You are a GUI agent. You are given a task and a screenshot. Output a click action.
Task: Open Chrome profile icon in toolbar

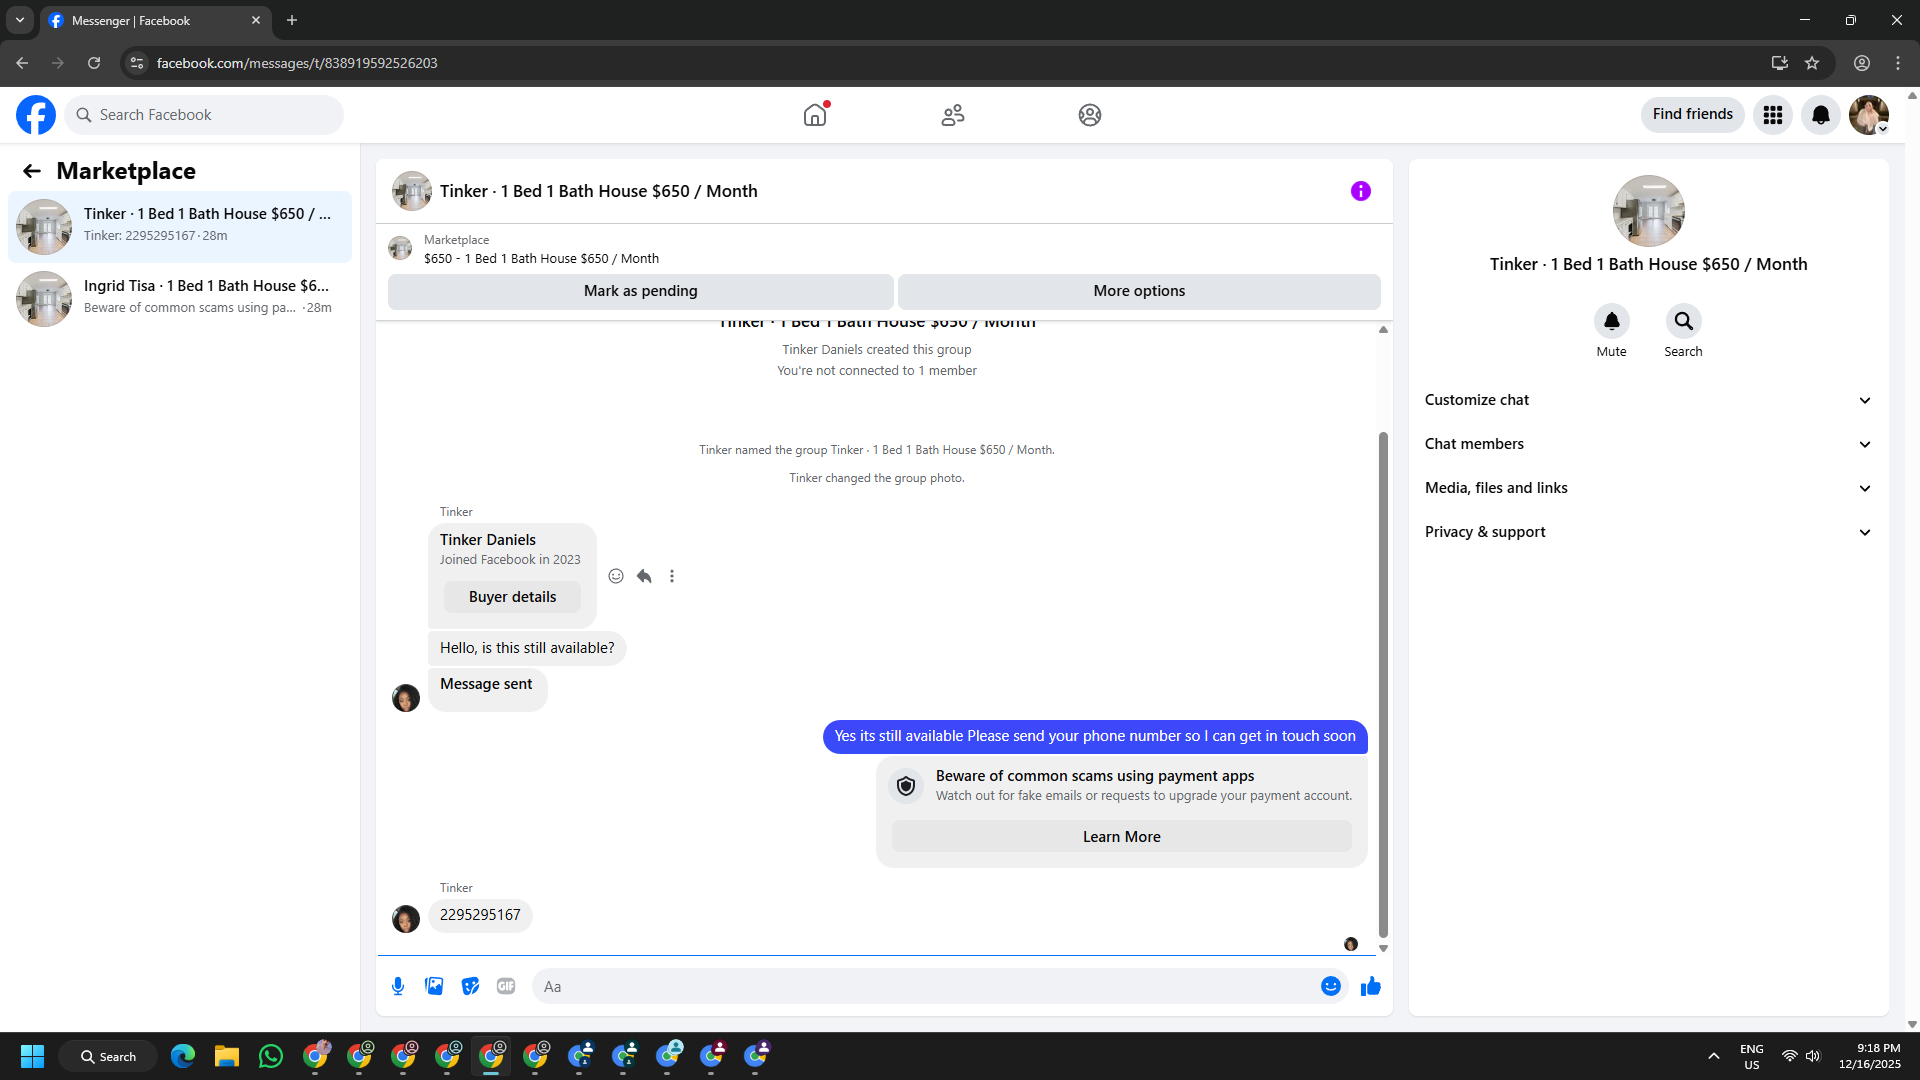point(1862,63)
